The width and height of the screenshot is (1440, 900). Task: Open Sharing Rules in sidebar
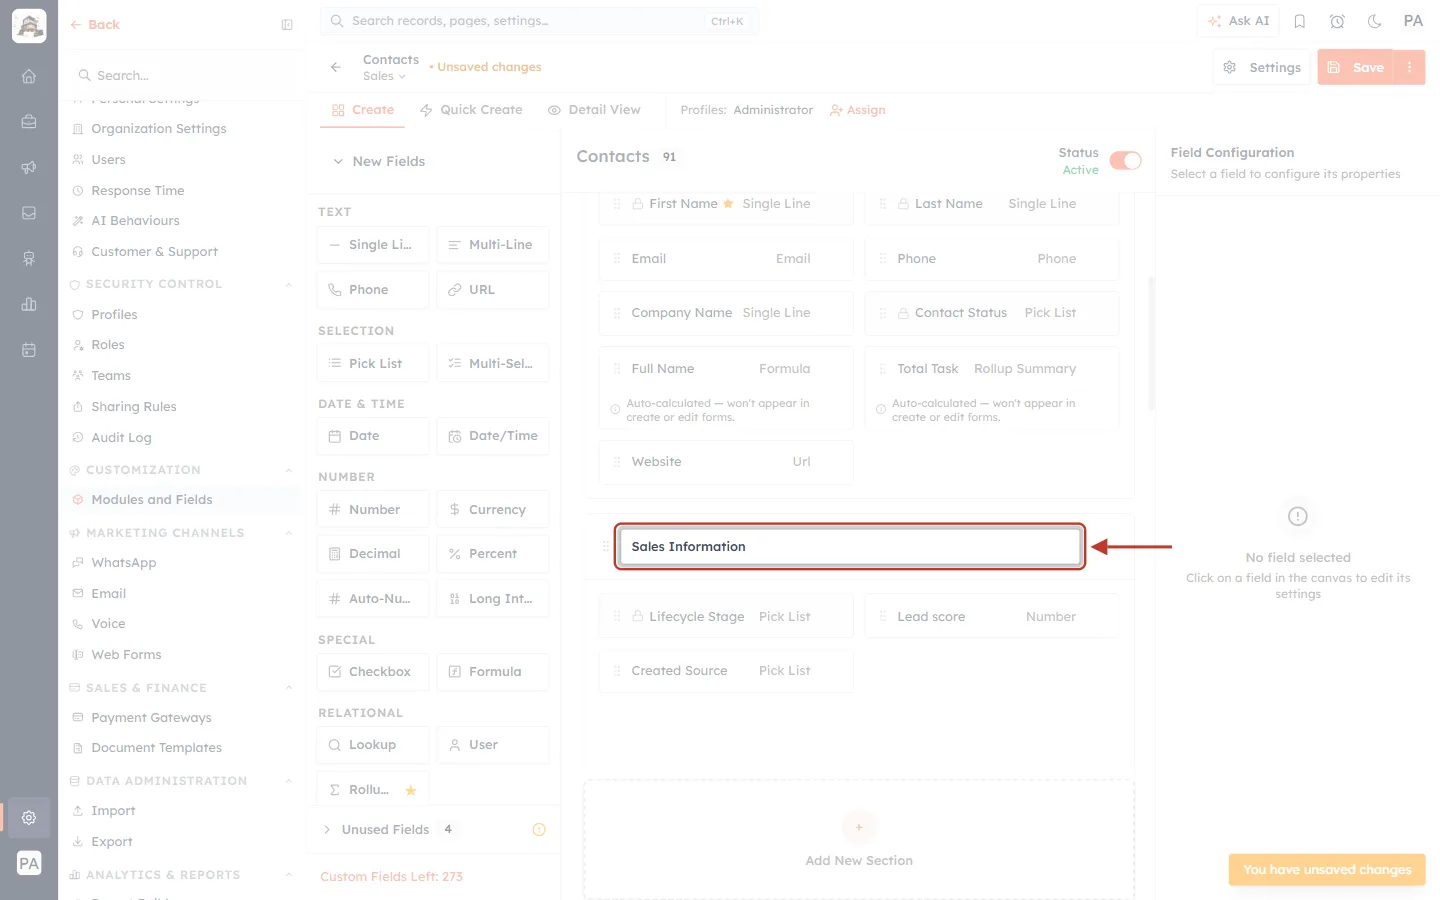pos(133,407)
